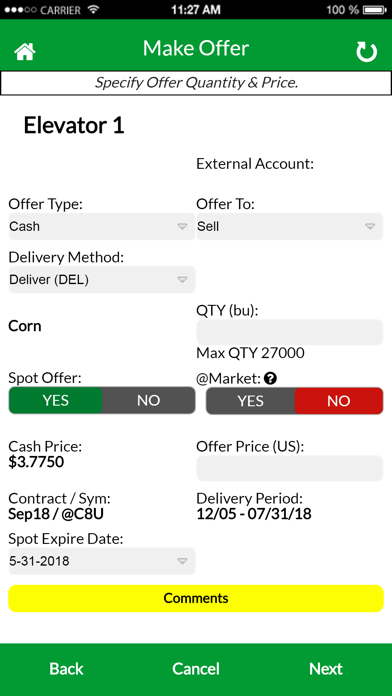Click the Offer Price (US) field

tap(290, 468)
